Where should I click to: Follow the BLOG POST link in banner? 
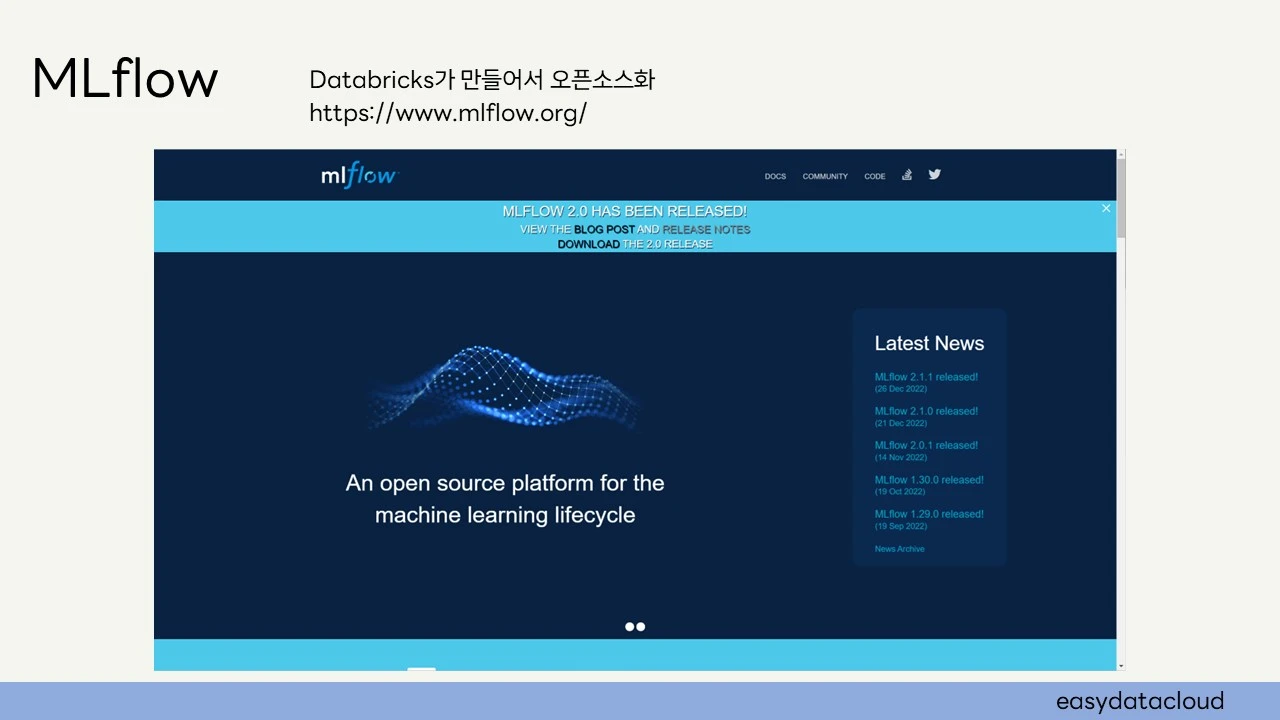click(604, 229)
